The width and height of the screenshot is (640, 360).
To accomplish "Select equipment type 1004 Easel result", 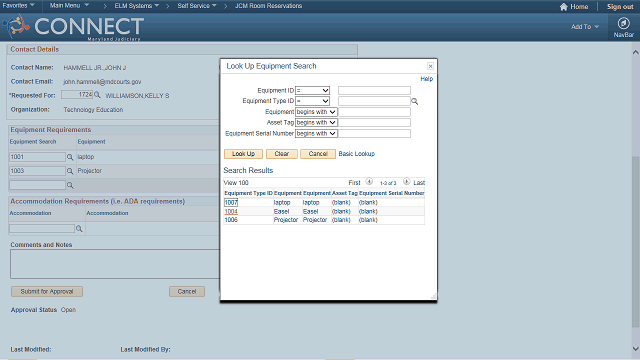I will [231, 211].
